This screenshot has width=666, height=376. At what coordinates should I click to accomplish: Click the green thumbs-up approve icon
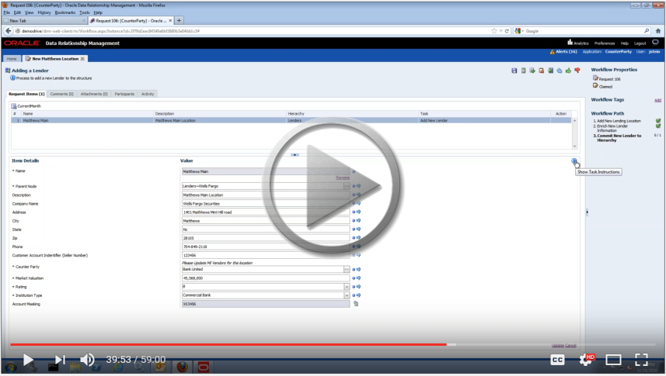(568, 71)
